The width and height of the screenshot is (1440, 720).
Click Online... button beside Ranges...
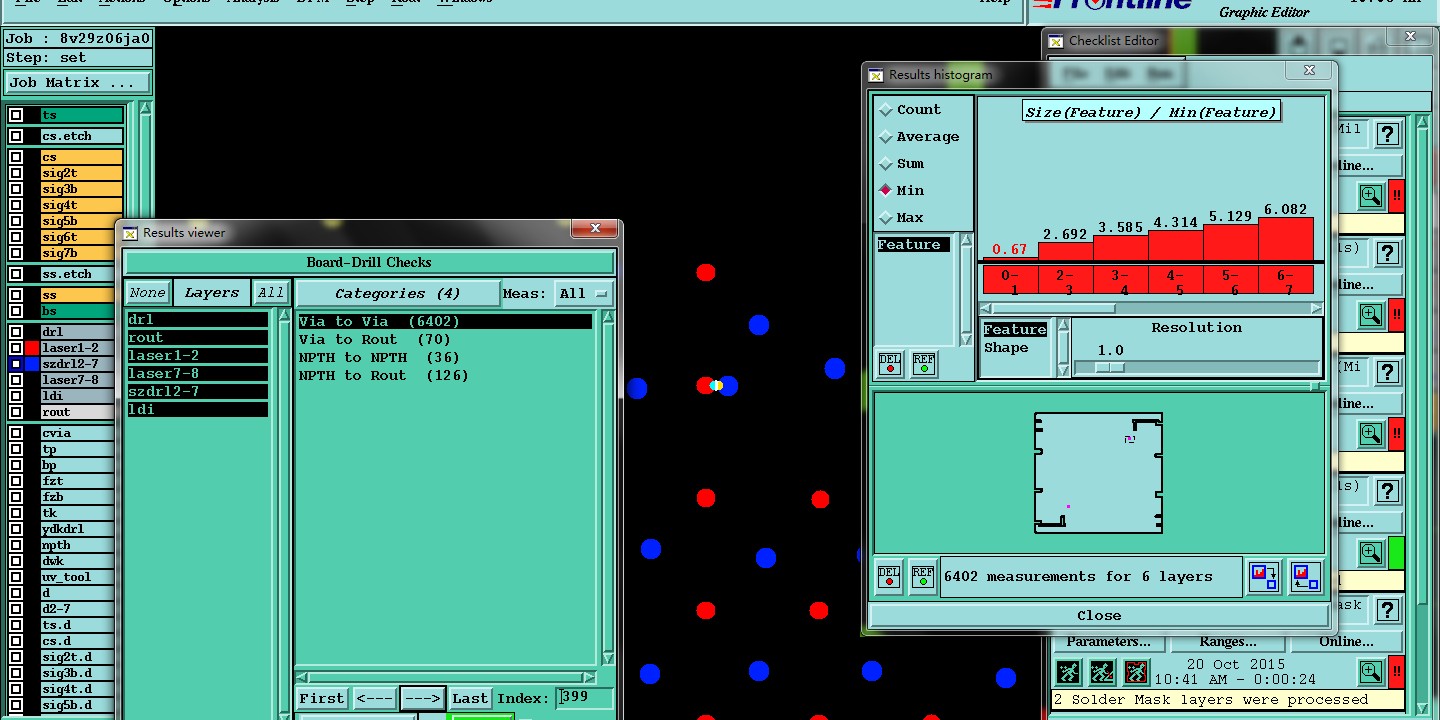[x=1346, y=642]
